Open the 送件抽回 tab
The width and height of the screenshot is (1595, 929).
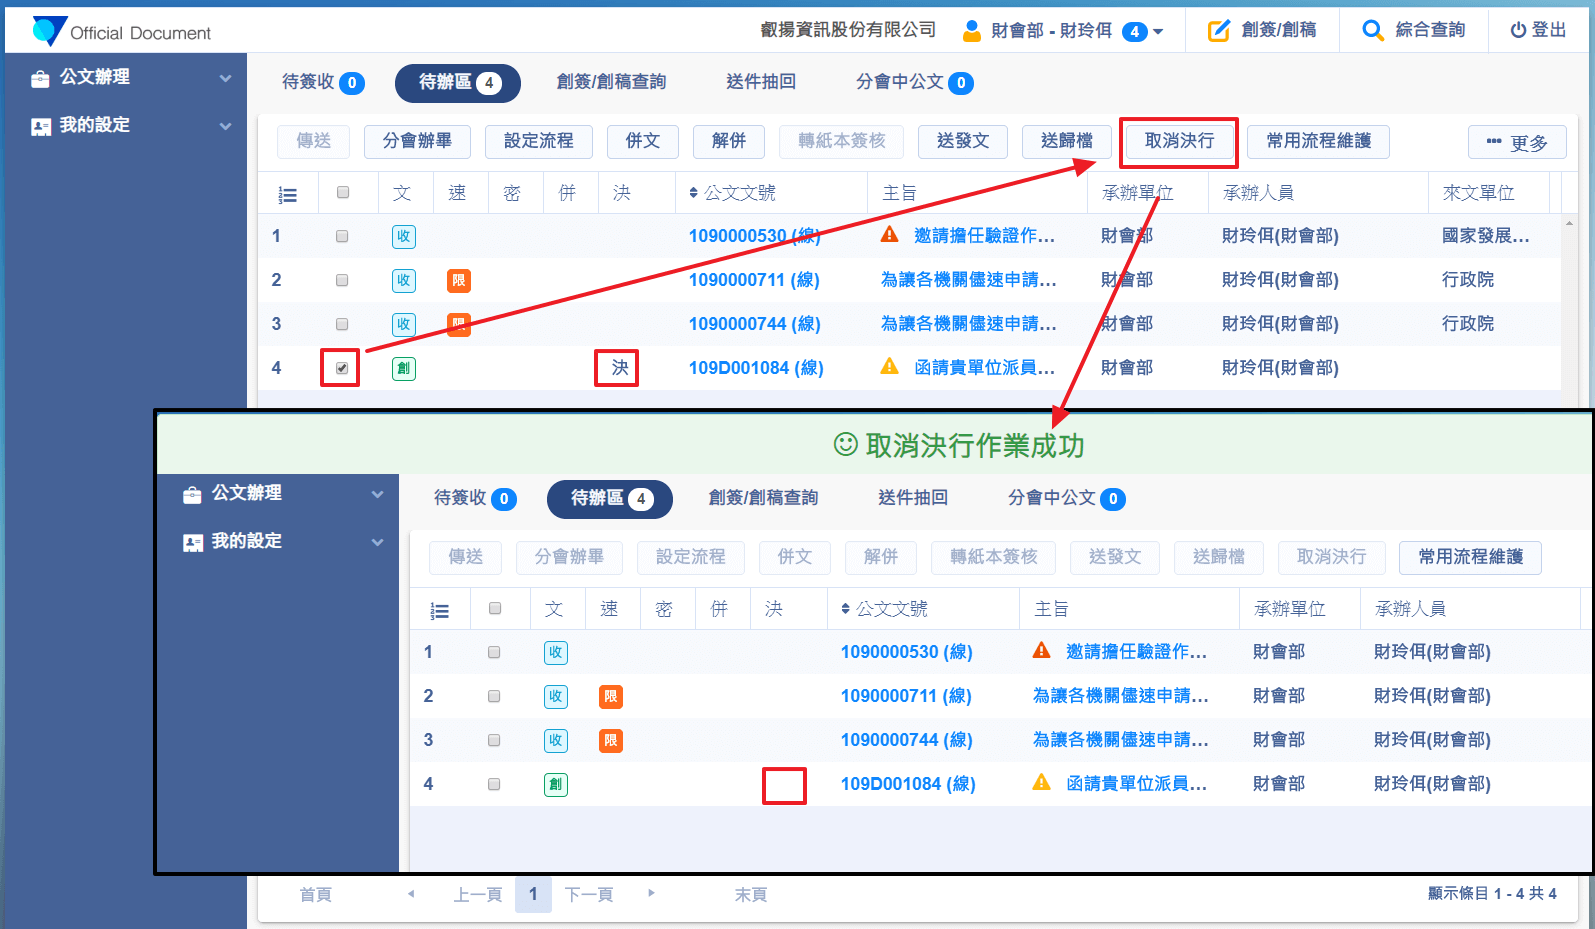pyautogui.click(x=760, y=82)
